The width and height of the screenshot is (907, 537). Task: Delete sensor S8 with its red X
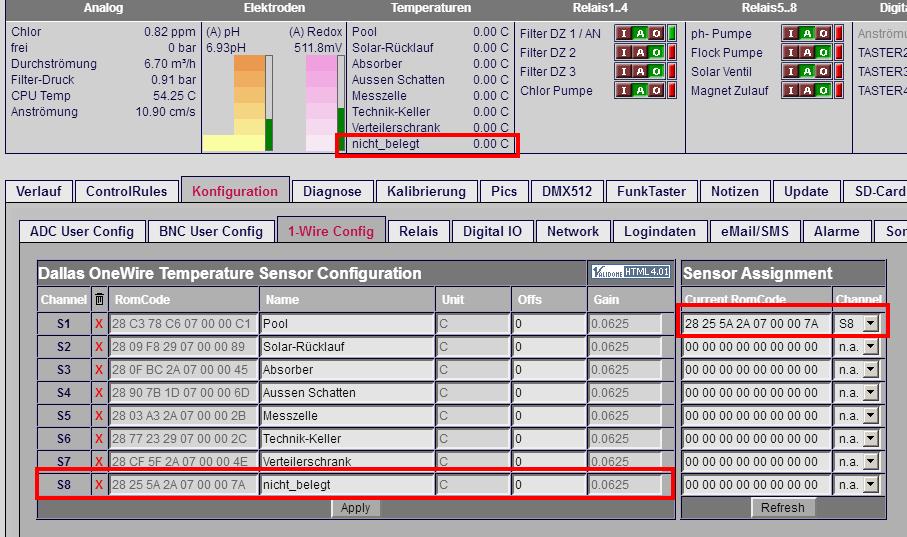(99, 485)
